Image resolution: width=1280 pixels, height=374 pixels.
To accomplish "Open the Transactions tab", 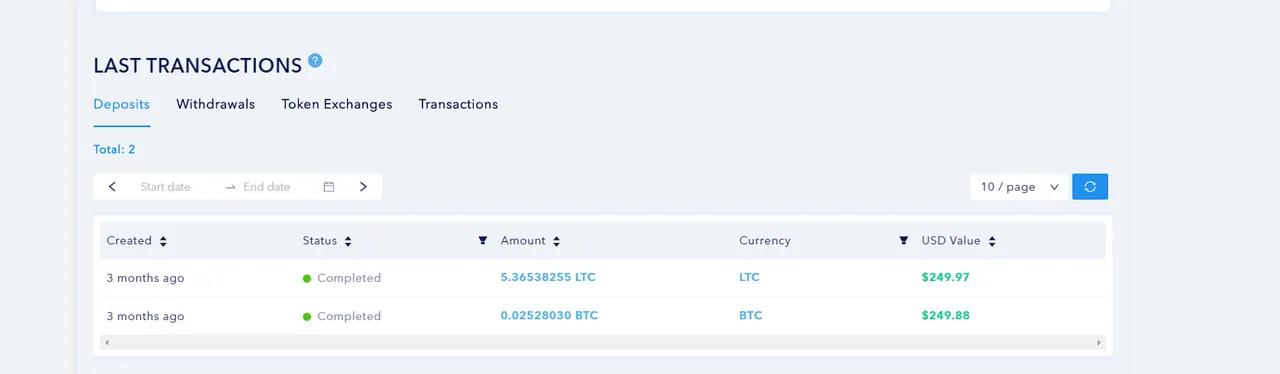I will tap(458, 104).
